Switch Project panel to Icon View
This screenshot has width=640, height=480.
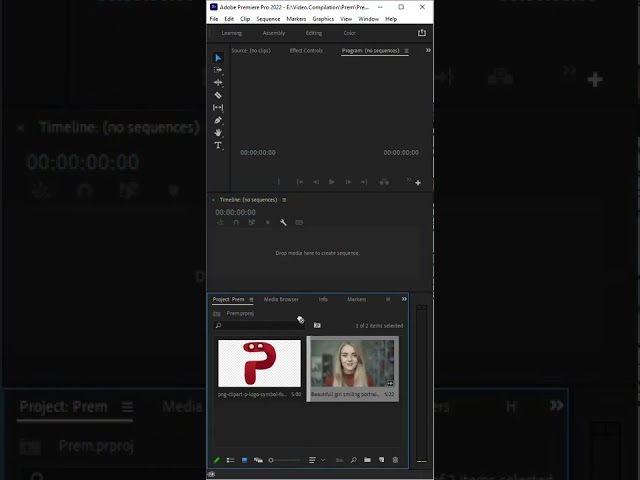pyautogui.click(x=244, y=460)
